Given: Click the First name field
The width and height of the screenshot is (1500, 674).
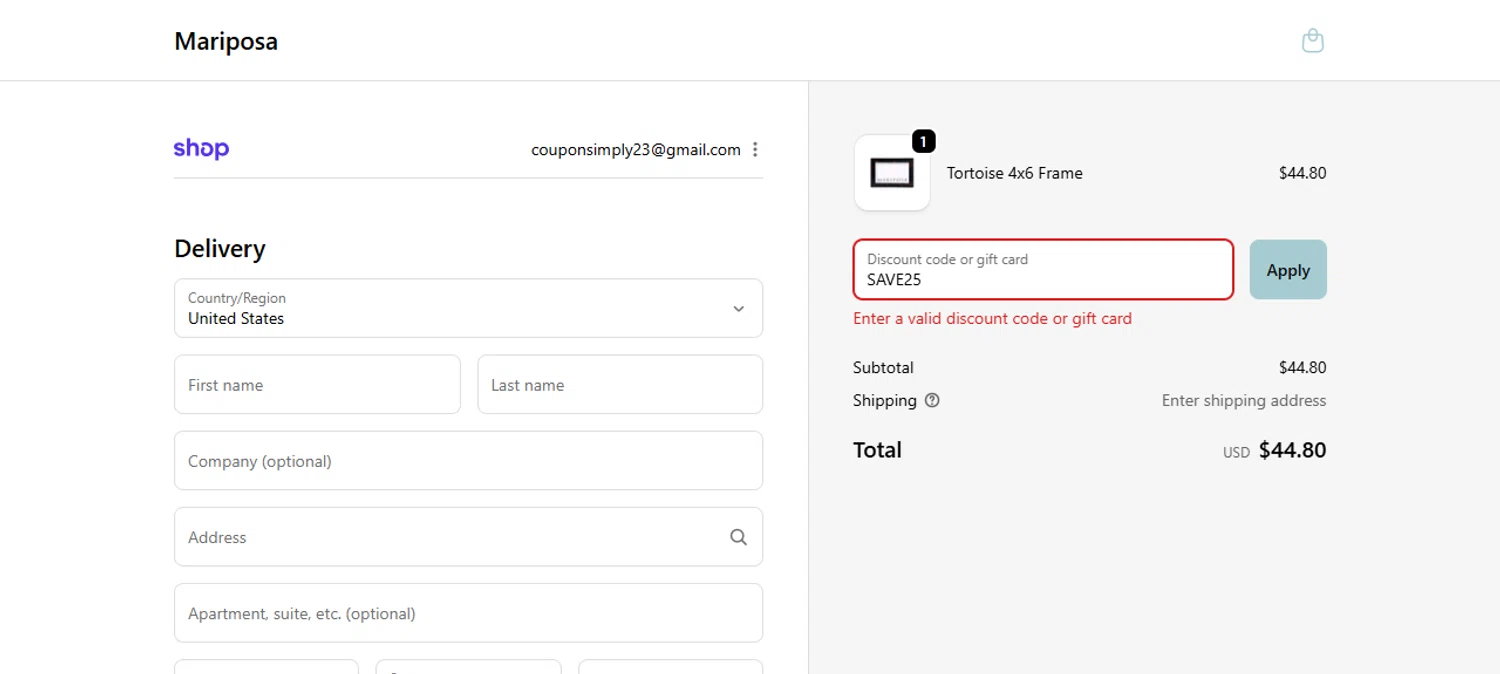Looking at the screenshot, I should point(317,384).
